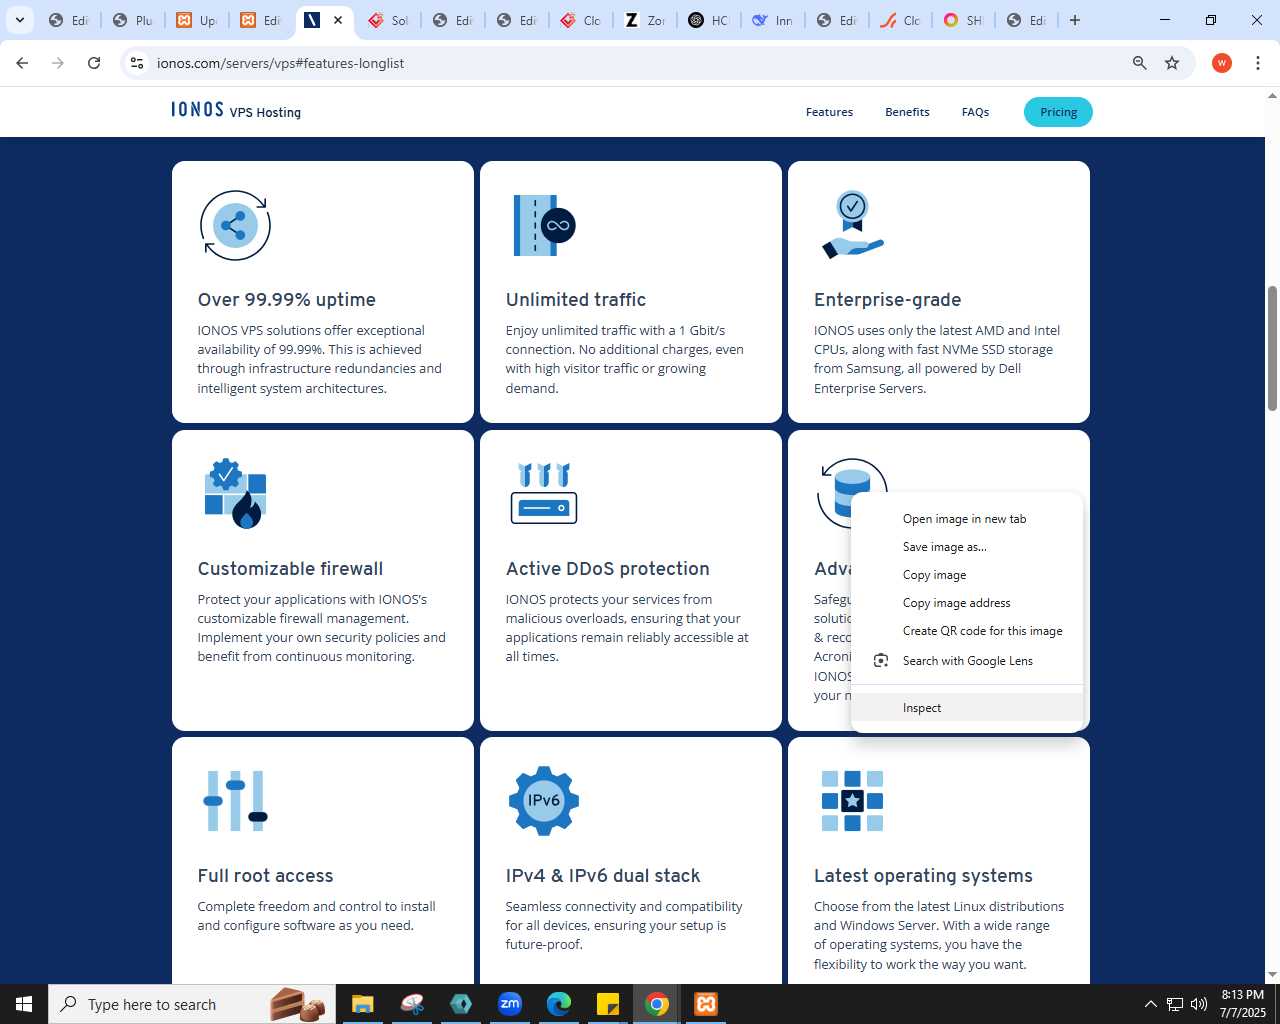The image size is (1280, 1024).
Task: Click the Google Lens icon in context menu
Action: click(x=881, y=660)
